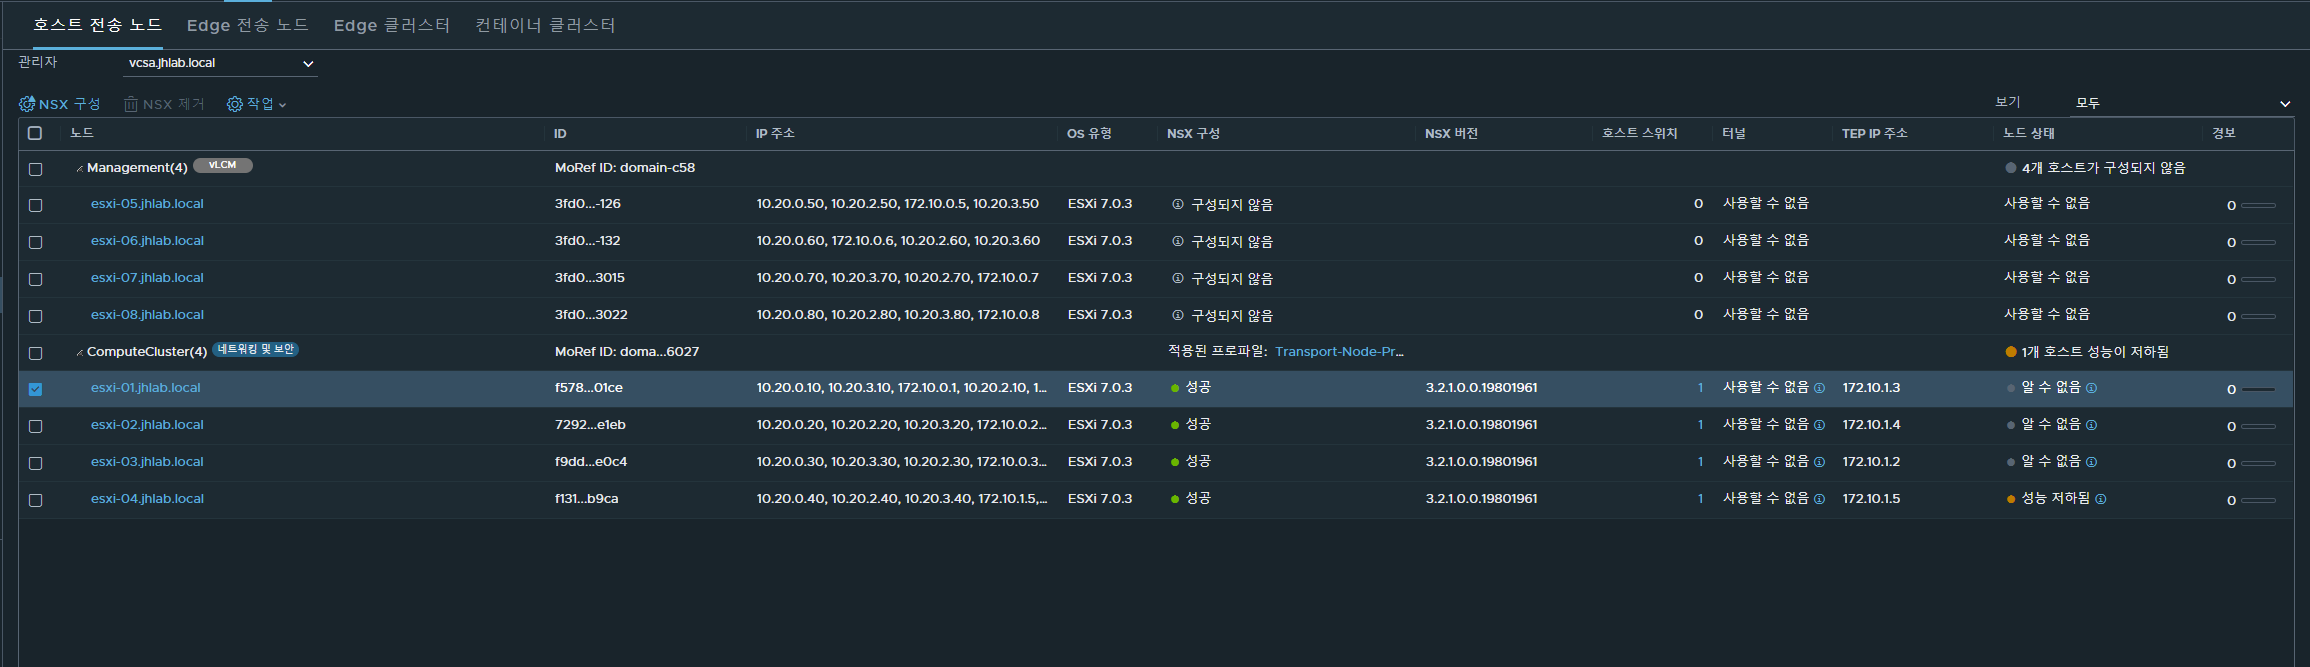
Task: Click the green 성공 status dot for esxi-02
Action: [1175, 425]
